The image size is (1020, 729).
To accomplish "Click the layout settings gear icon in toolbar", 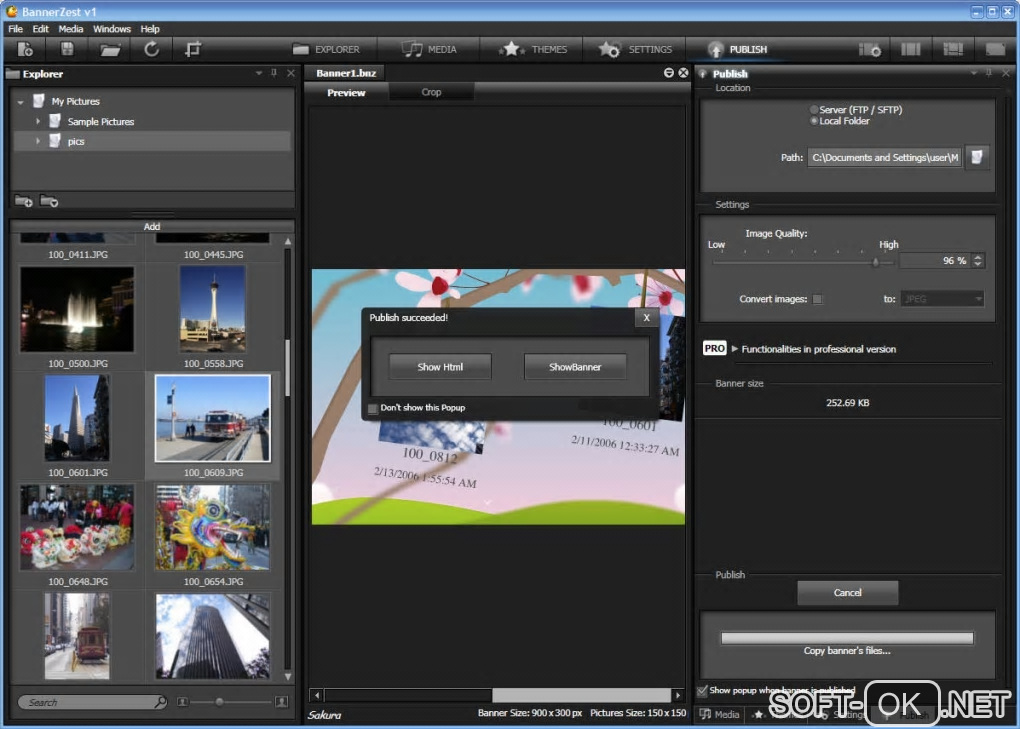I will [x=870, y=49].
